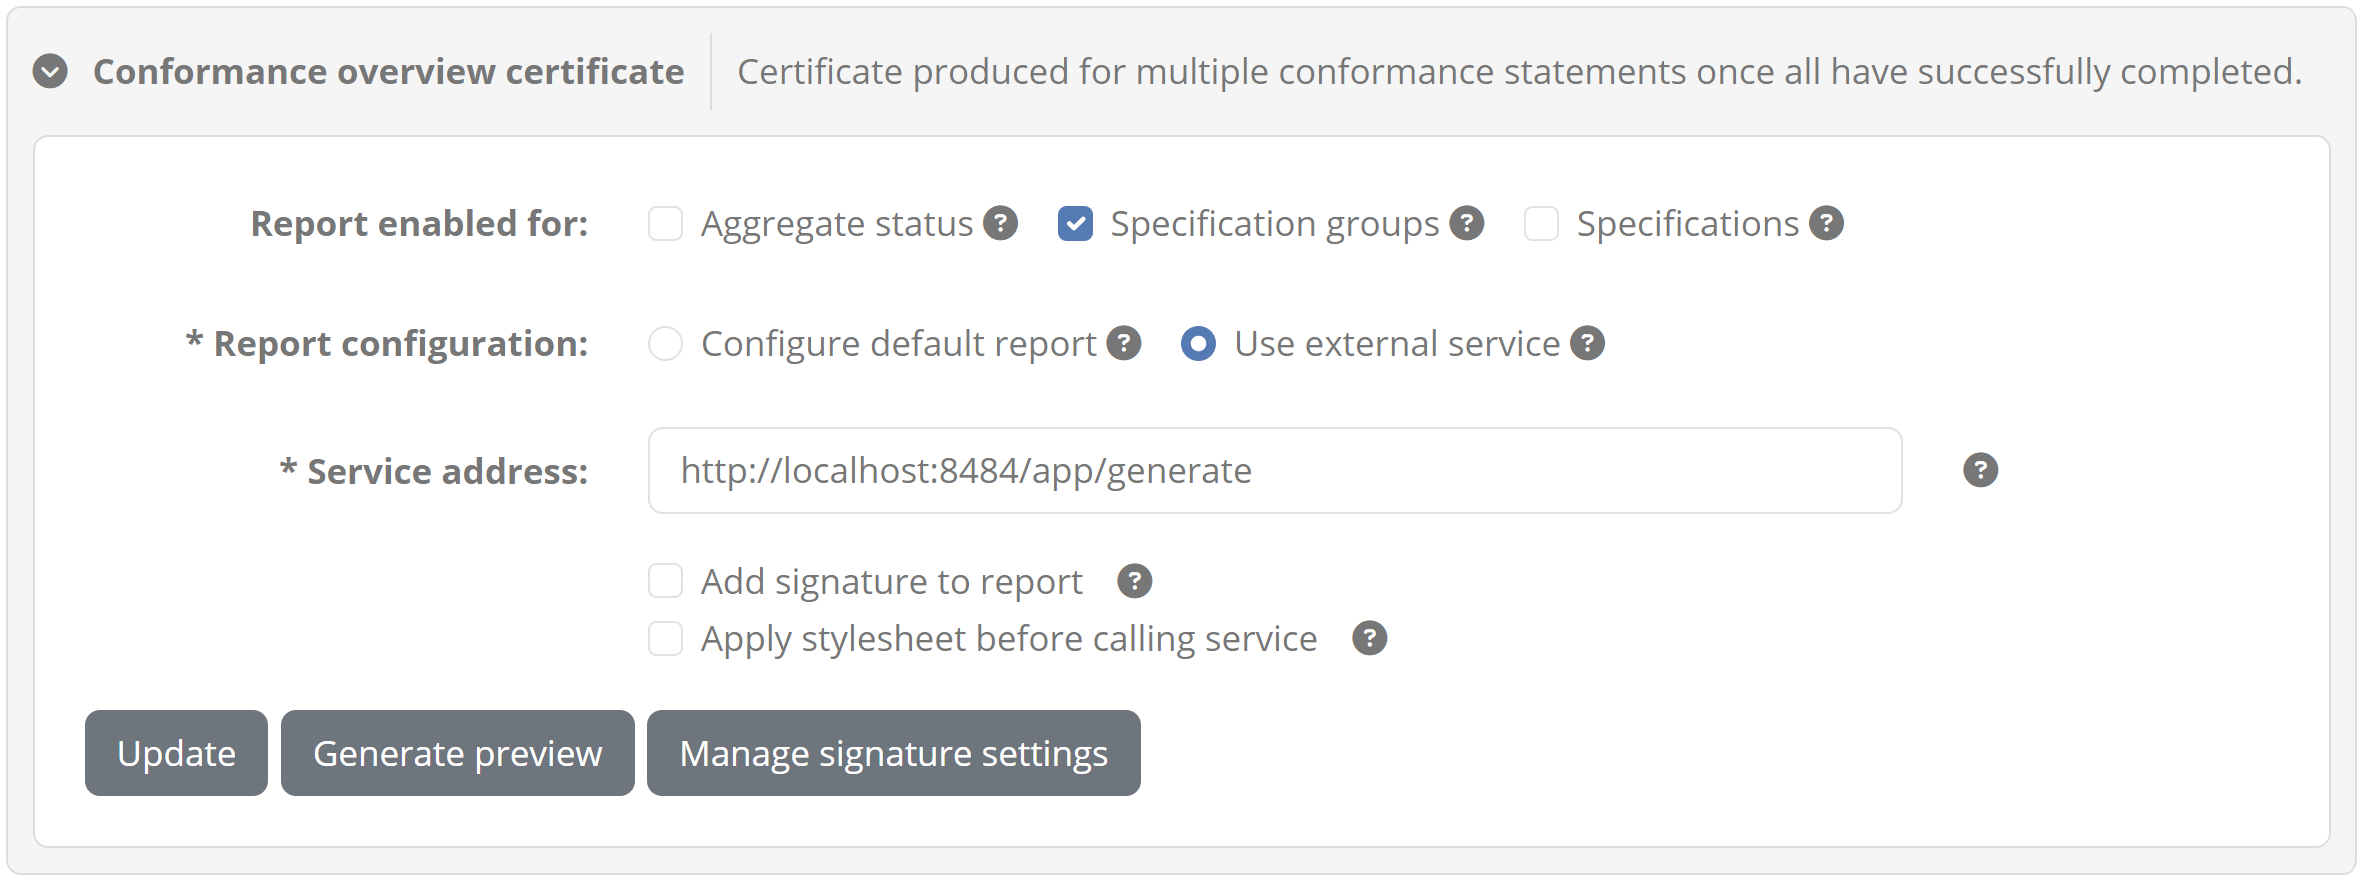Open Manage signature settings
The width and height of the screenshot is (2362, 880).
(x=894, y=753)
